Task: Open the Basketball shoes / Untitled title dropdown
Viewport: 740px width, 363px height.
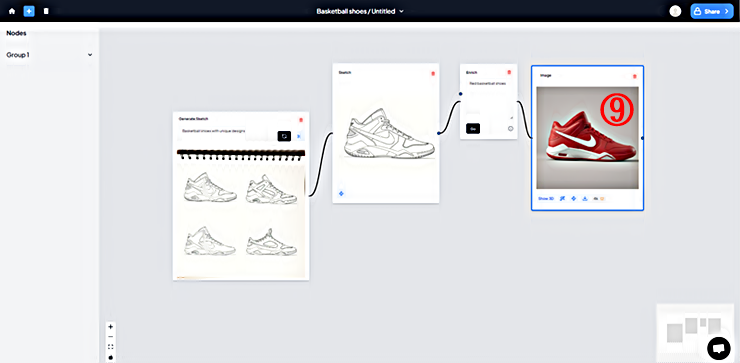Action: 360,11
